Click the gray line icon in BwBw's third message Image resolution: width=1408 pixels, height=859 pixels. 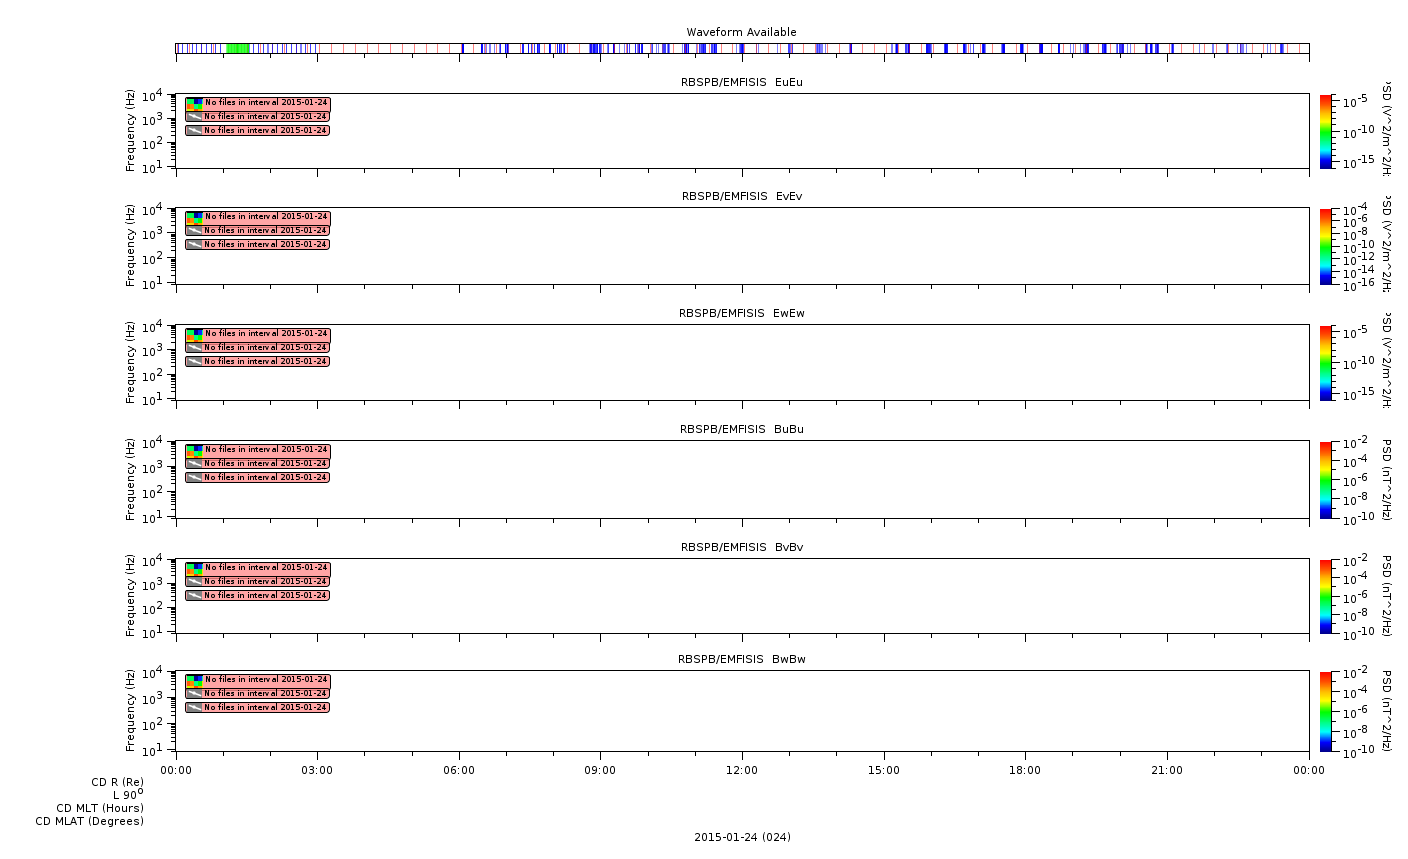pyautogui.click(x=194, y=708)
